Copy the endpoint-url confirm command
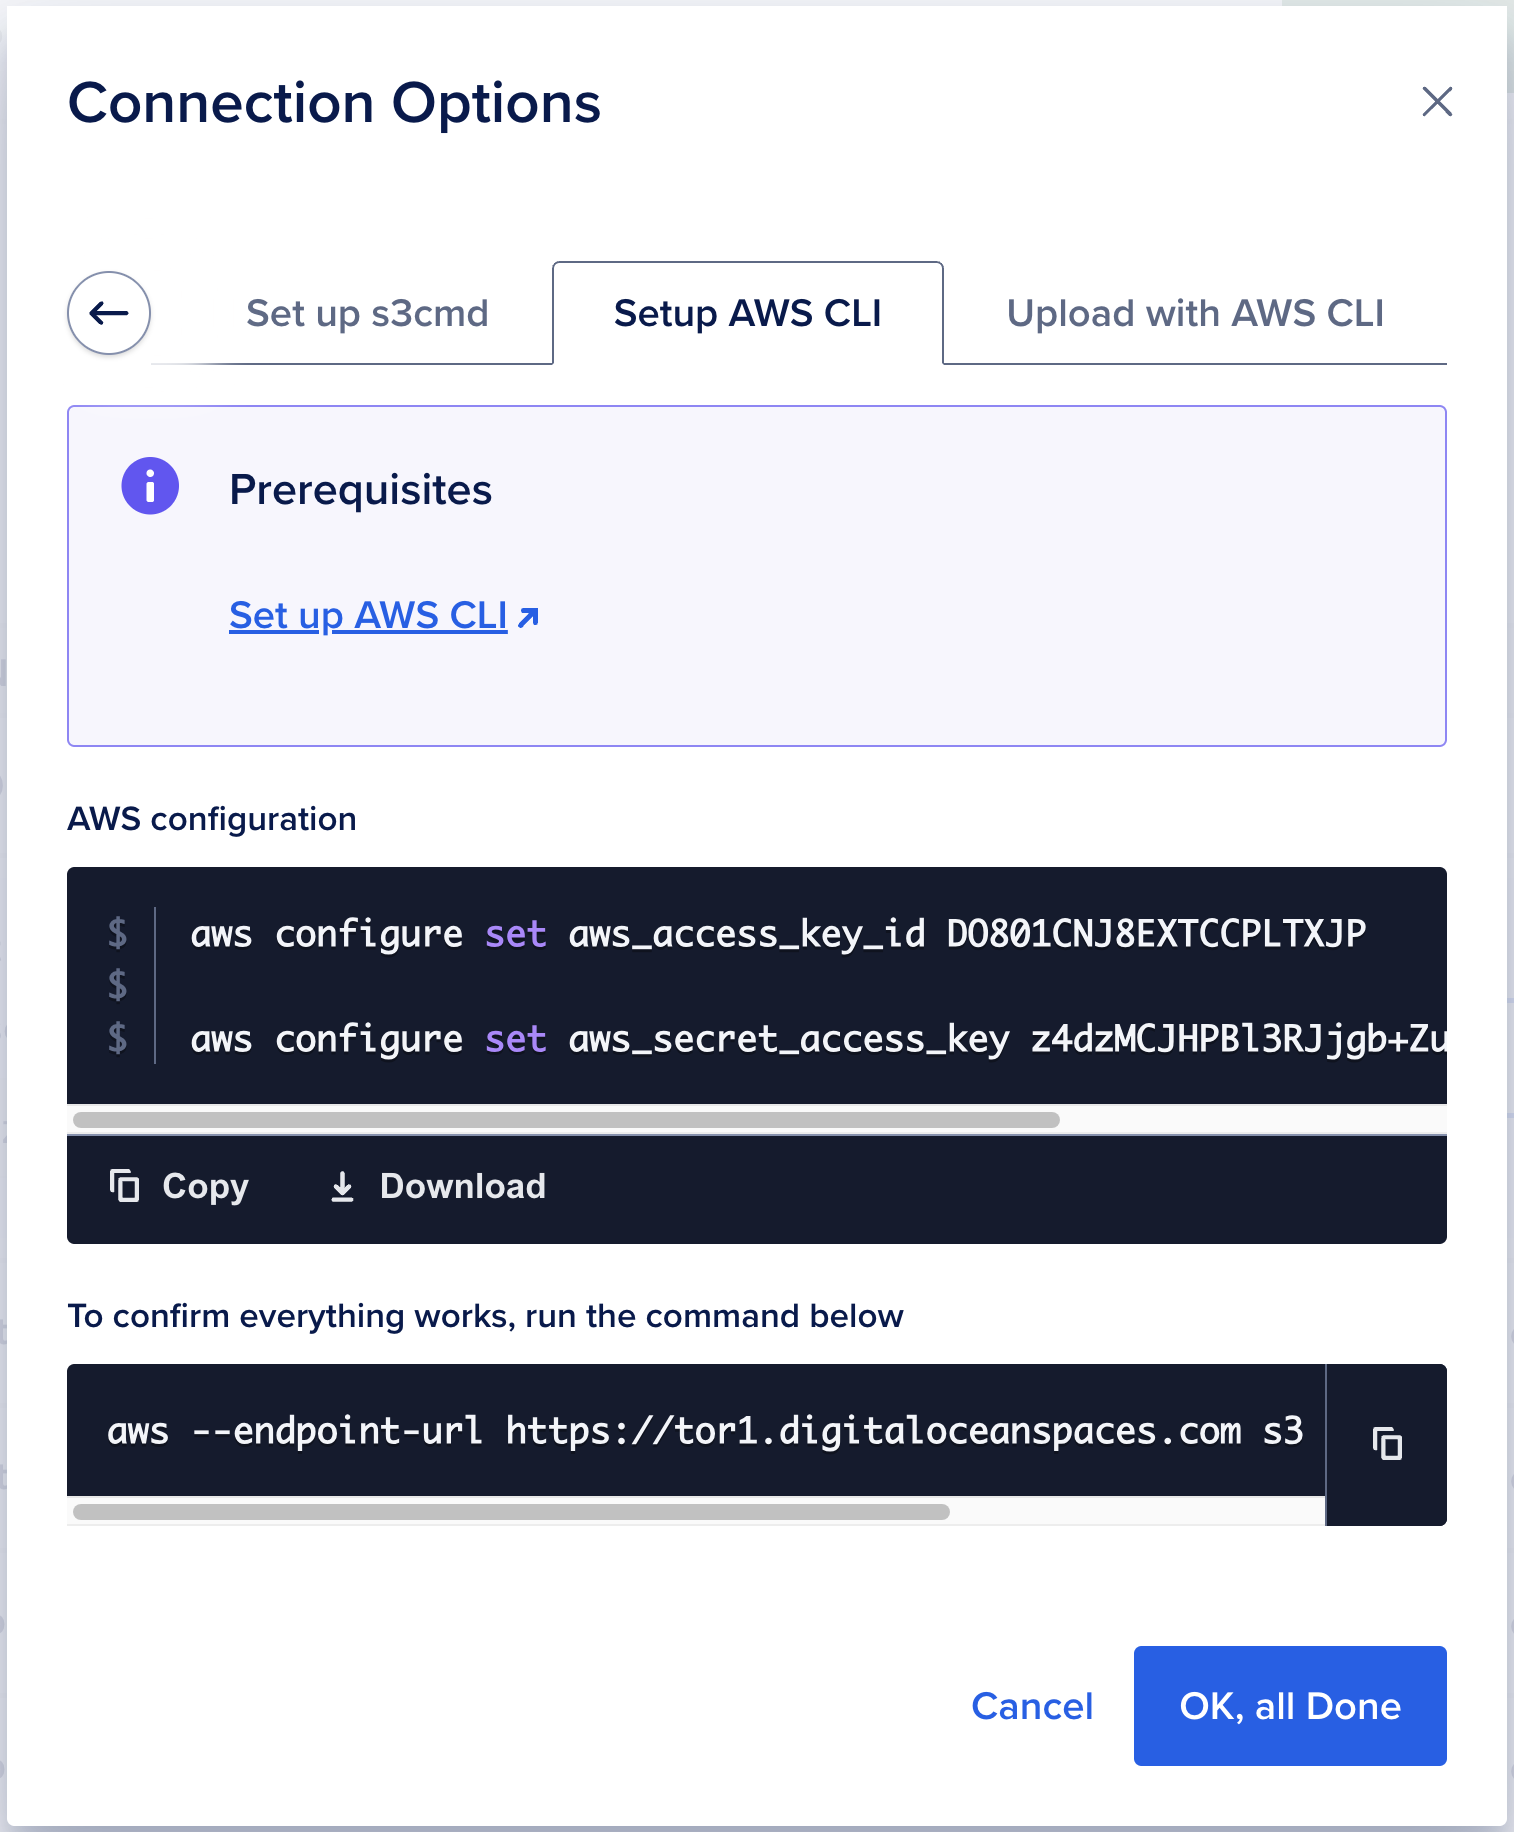The image size is (1514, 1832). (x=1386, y=1444)
